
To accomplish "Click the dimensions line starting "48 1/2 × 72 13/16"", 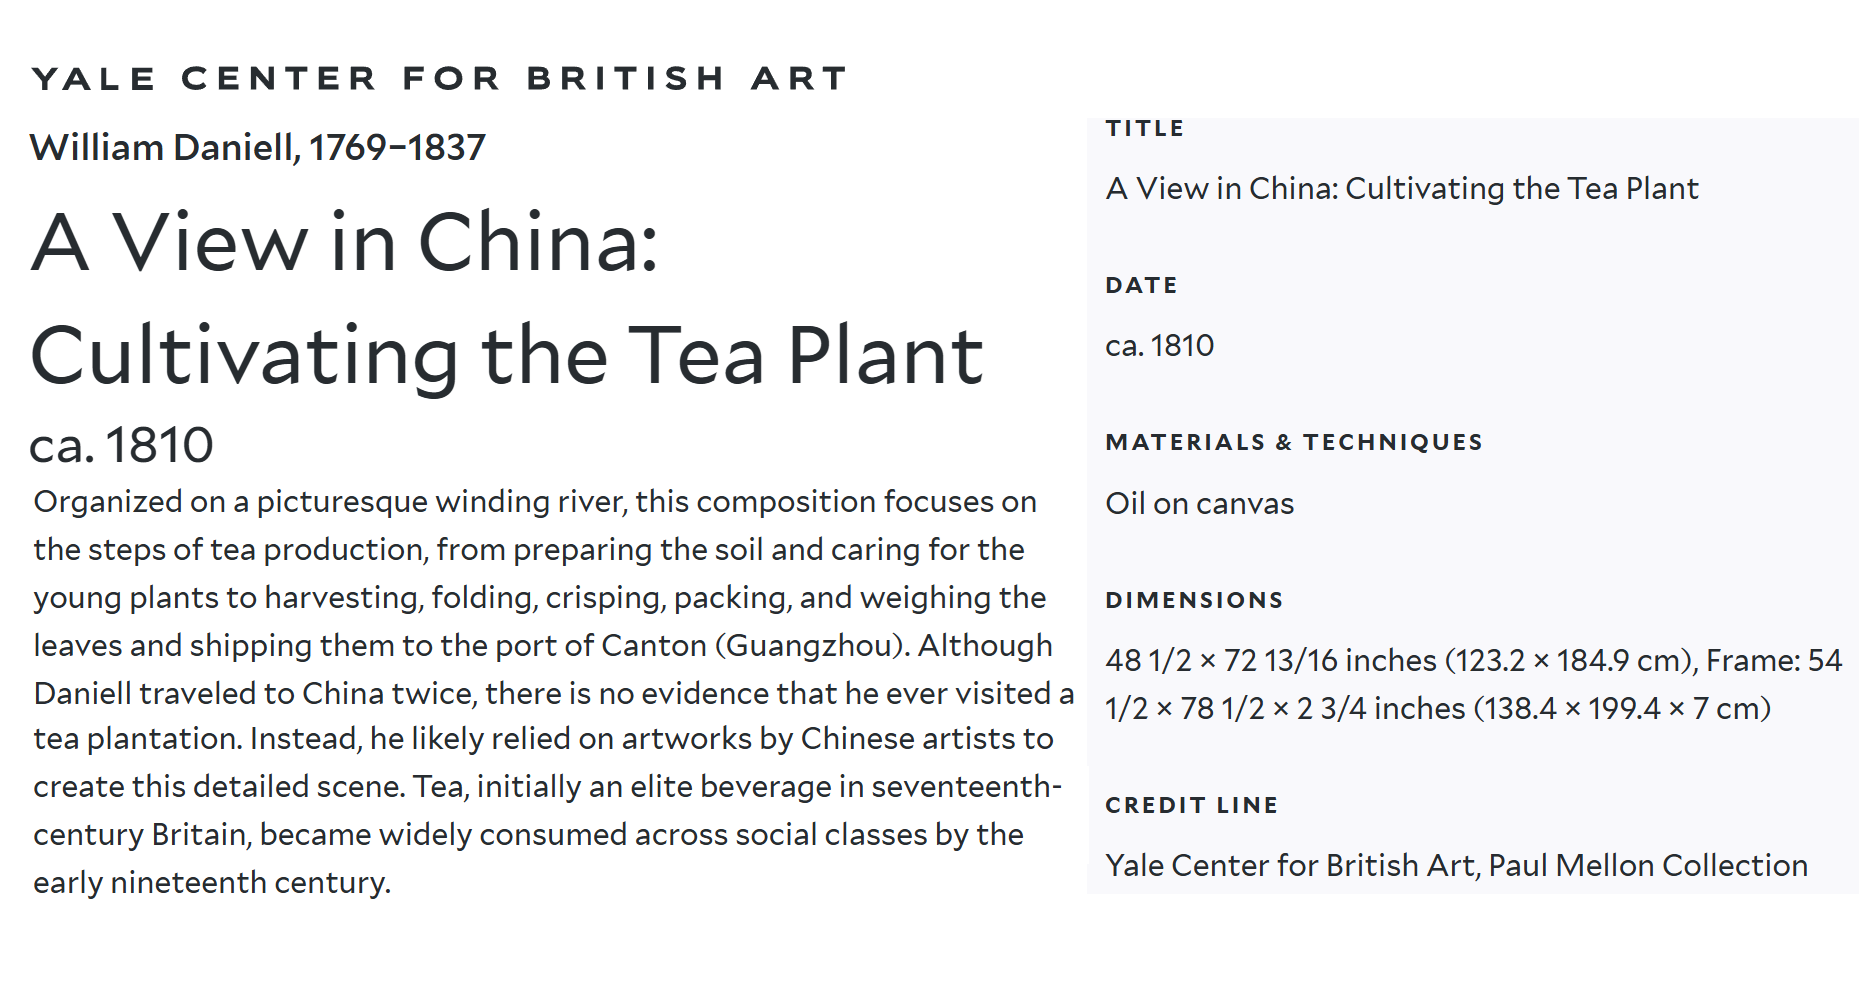I will (x=1472, y=661).
